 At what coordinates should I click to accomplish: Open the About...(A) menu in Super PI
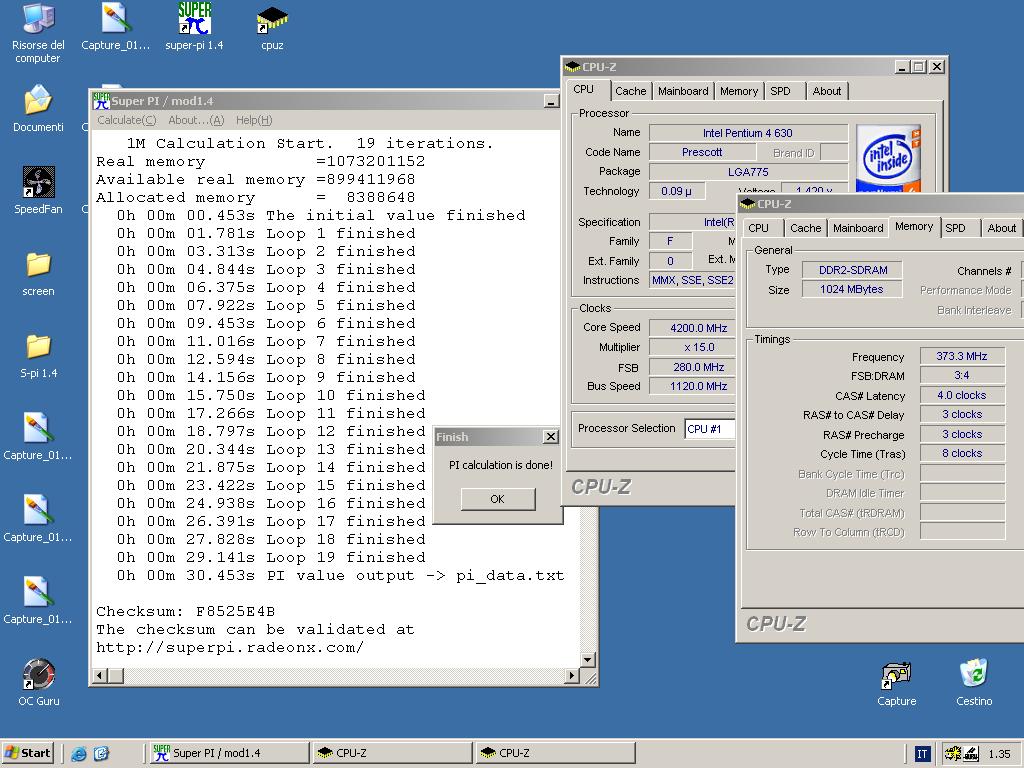[x=196, y=120]
